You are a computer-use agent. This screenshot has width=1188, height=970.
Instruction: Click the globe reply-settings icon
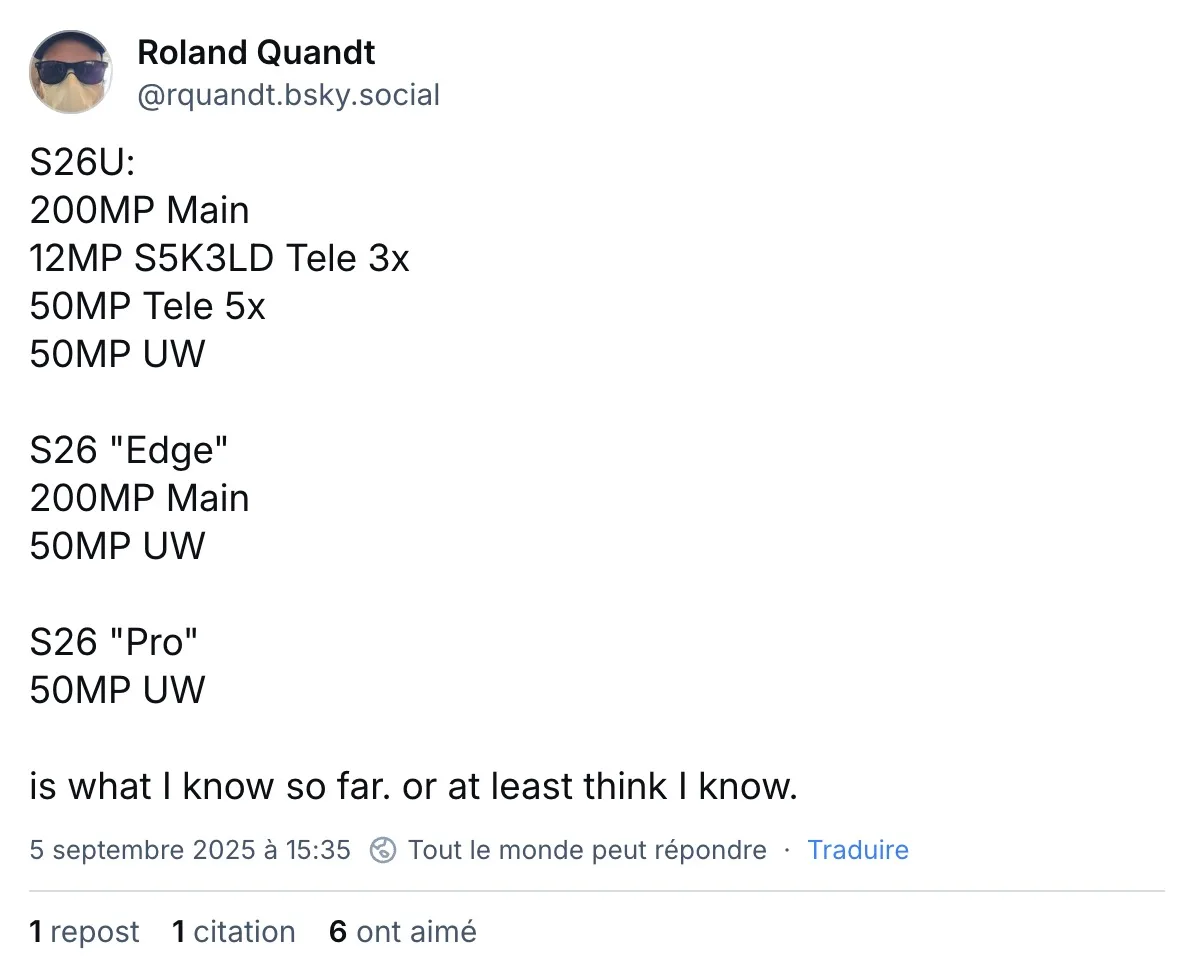383,850
